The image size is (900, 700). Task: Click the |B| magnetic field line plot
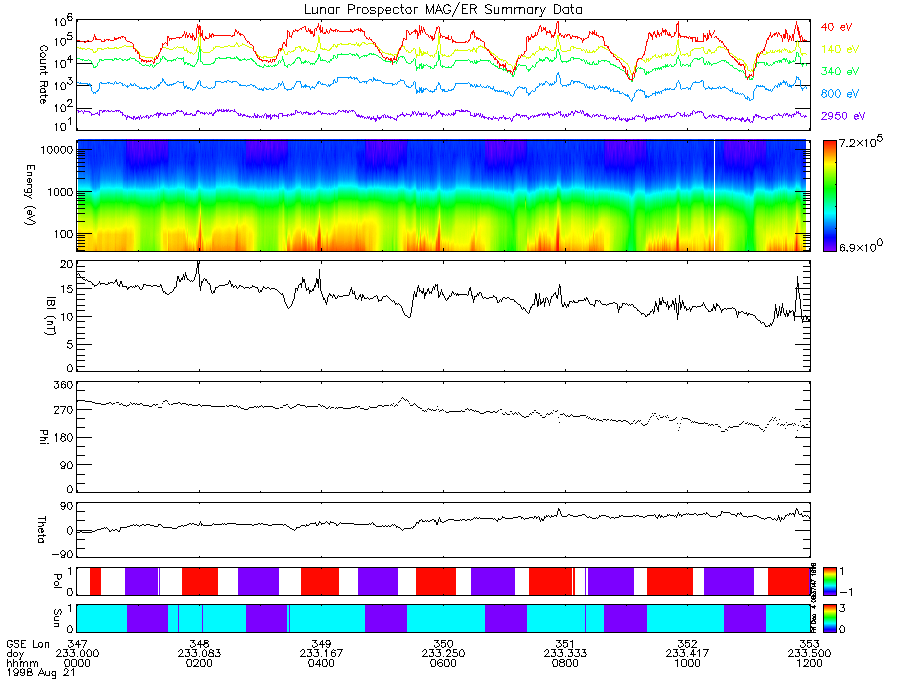pos(443,293)
